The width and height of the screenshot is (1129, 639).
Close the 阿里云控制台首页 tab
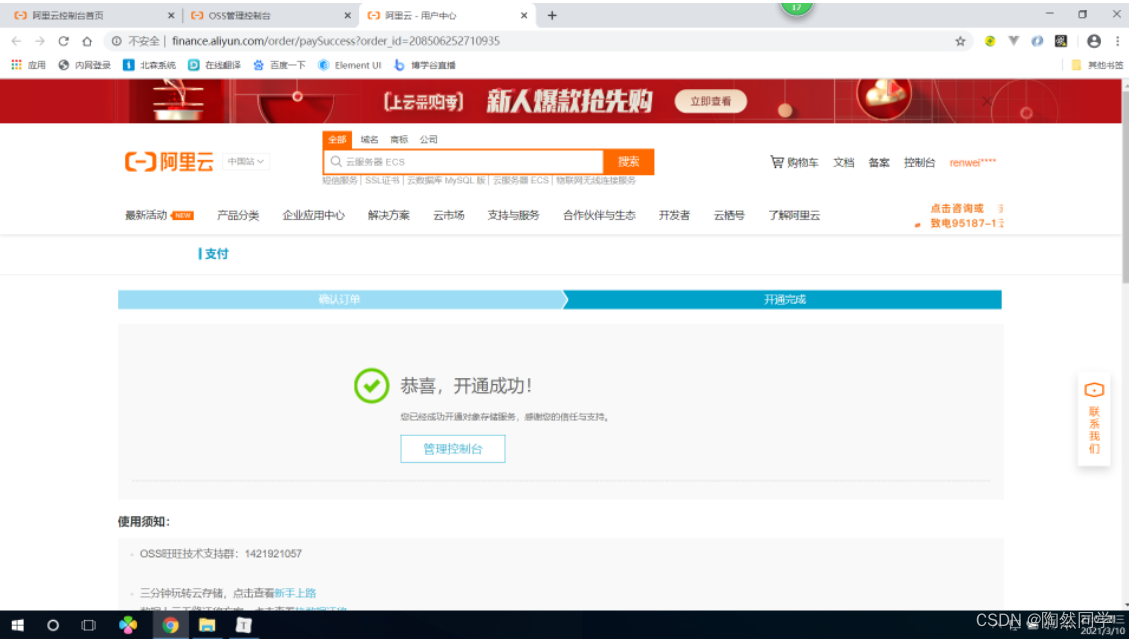click(171, 15)
